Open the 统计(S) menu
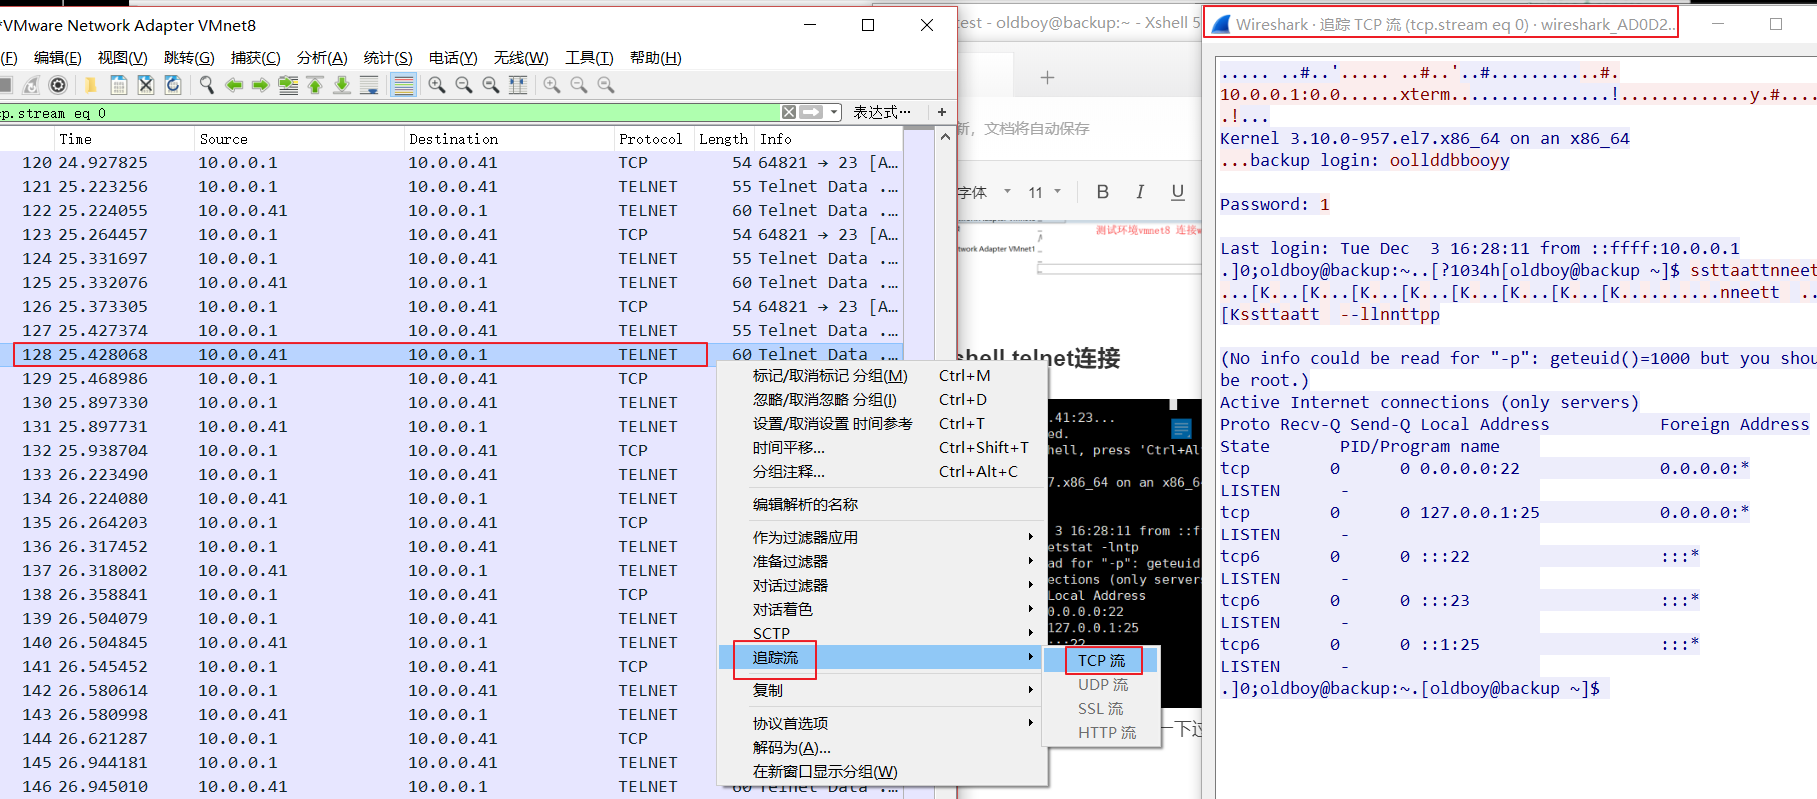1817x799 pixels. pyautogui.click(x=388, y=58)
